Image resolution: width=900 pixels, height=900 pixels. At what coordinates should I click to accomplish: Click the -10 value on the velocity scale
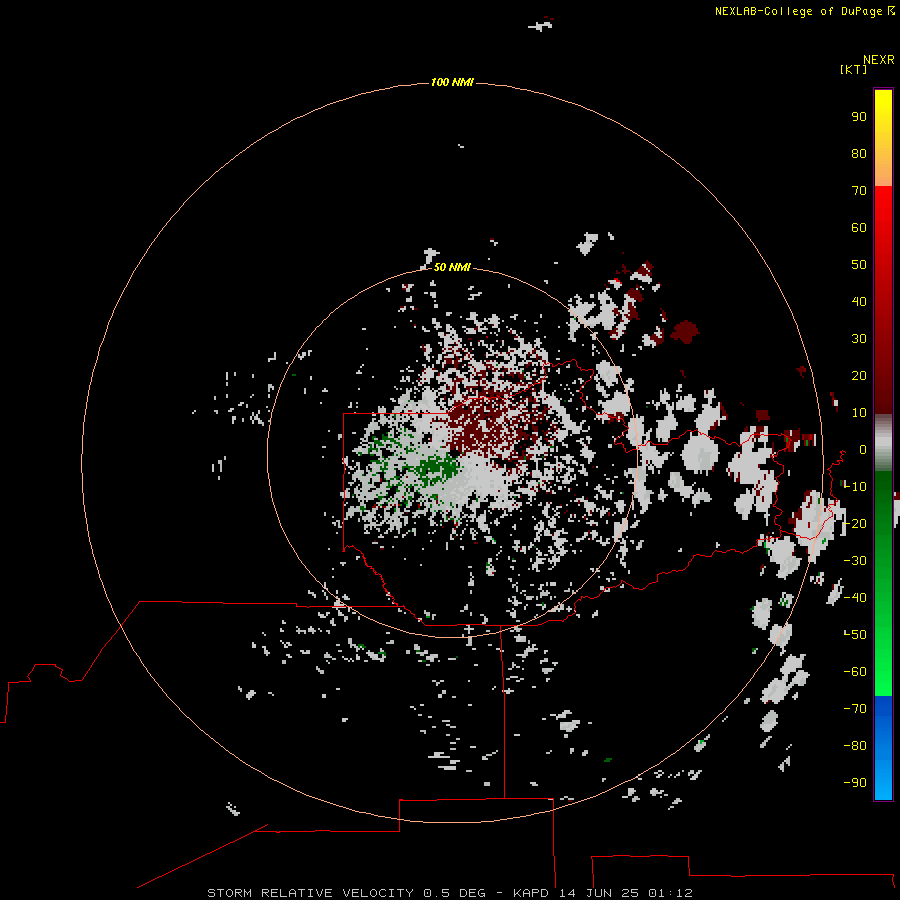pos(855,487)
